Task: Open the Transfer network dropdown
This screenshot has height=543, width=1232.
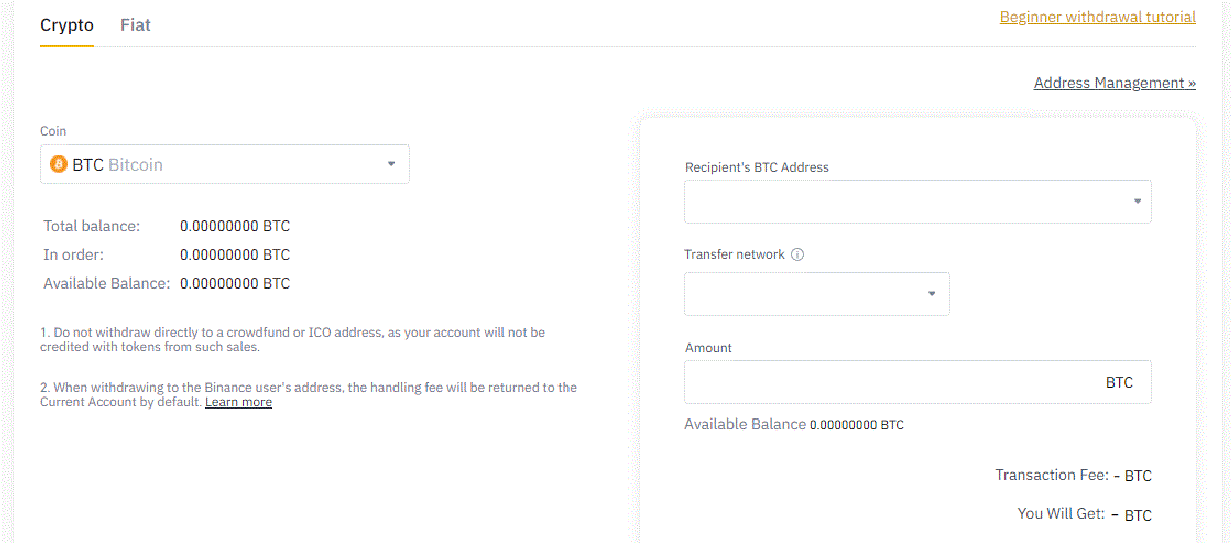Action: coord(817,294)
